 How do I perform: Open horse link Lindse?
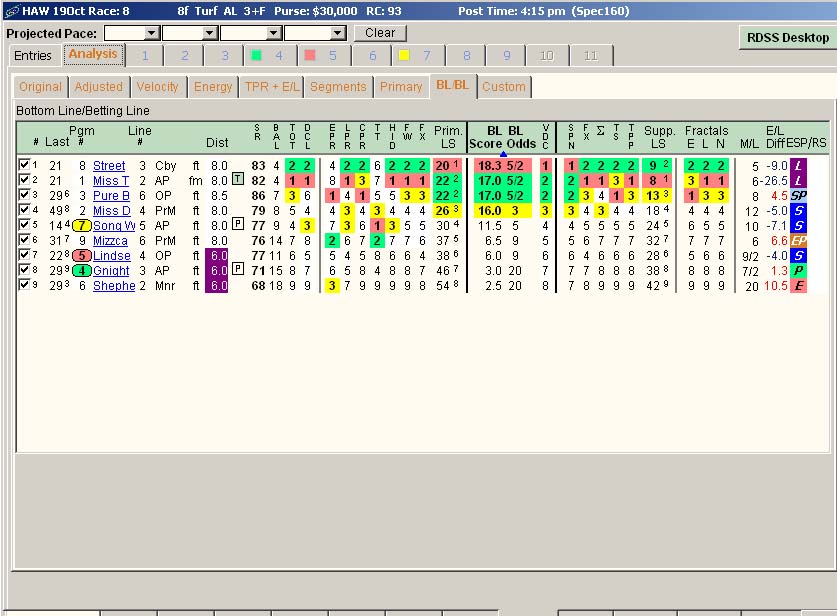click(x=112, y=256)
